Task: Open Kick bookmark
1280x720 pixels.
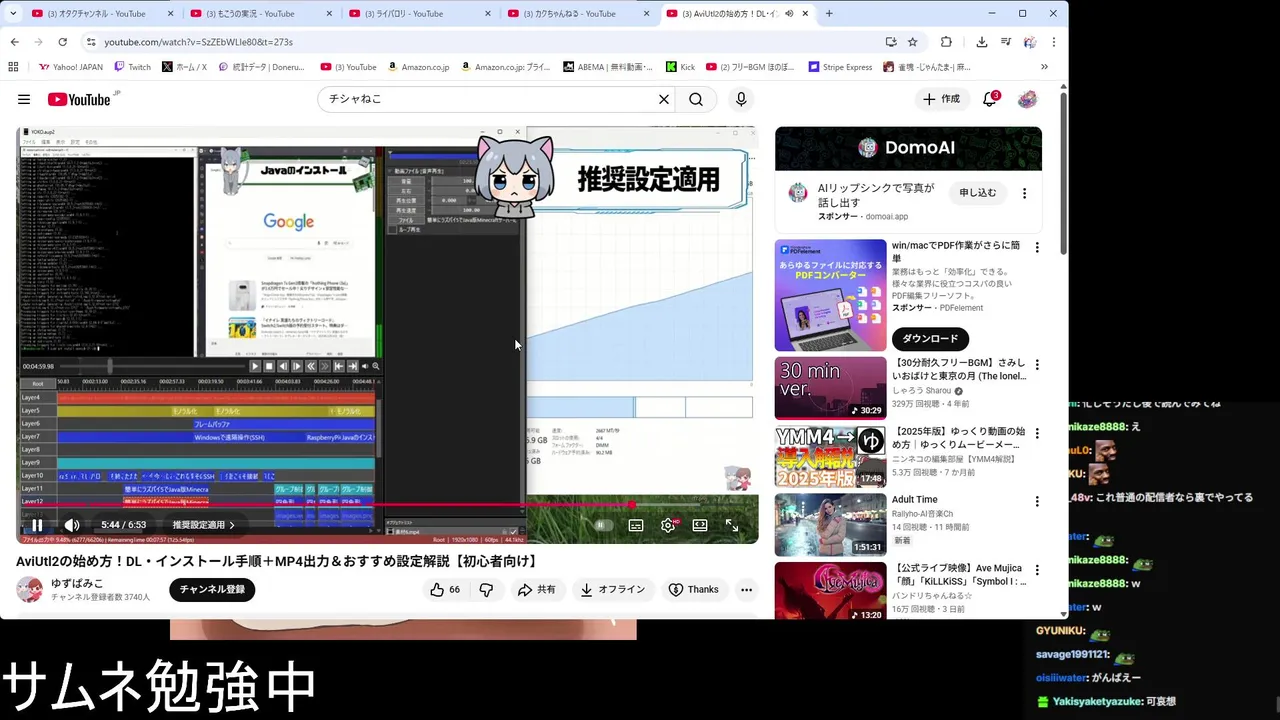Action: 678,67
